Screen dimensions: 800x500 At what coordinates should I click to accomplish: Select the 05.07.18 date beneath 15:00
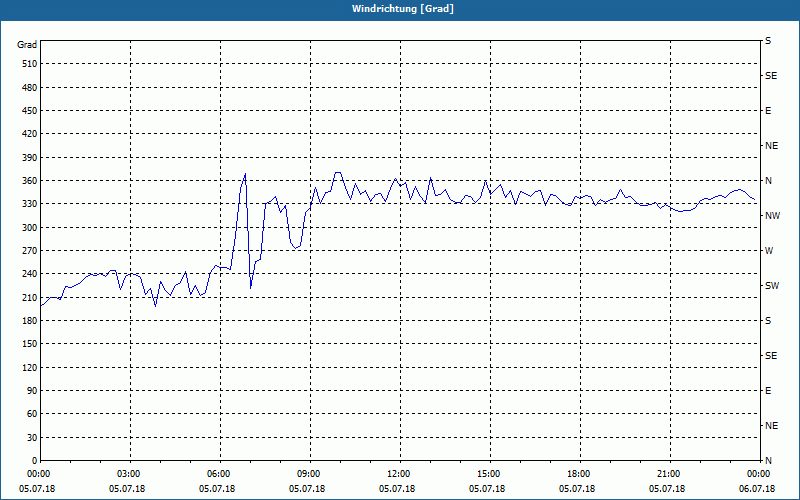tap(487, 489)
